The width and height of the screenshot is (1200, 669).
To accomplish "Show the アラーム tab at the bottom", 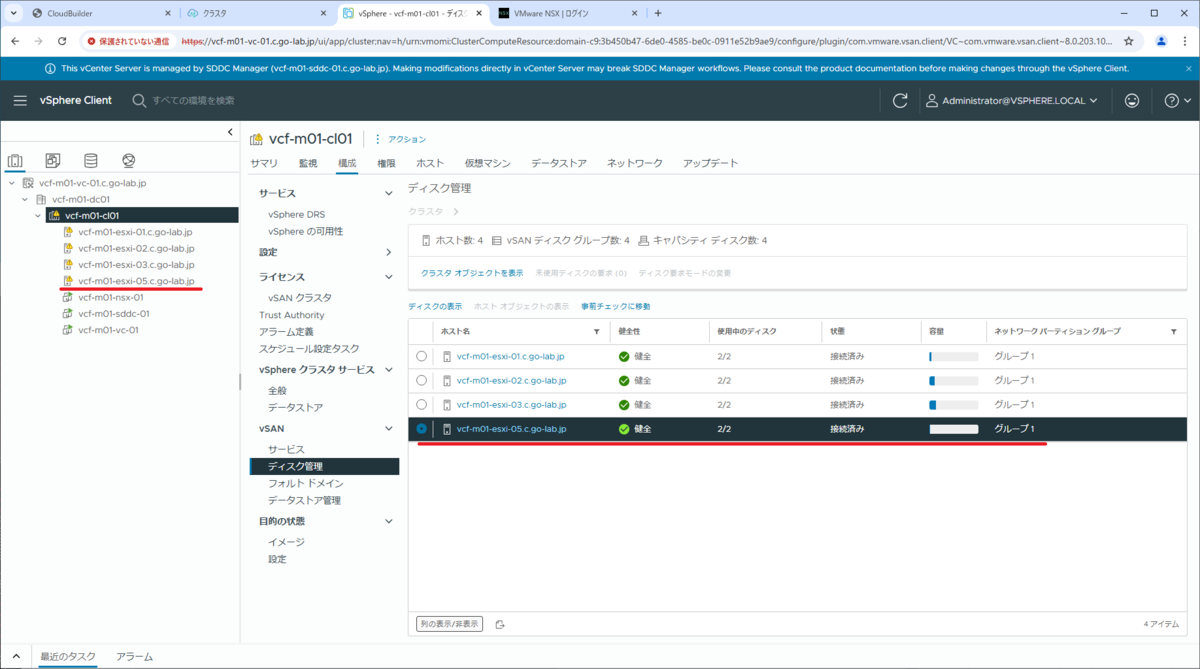I will [134, 657].
